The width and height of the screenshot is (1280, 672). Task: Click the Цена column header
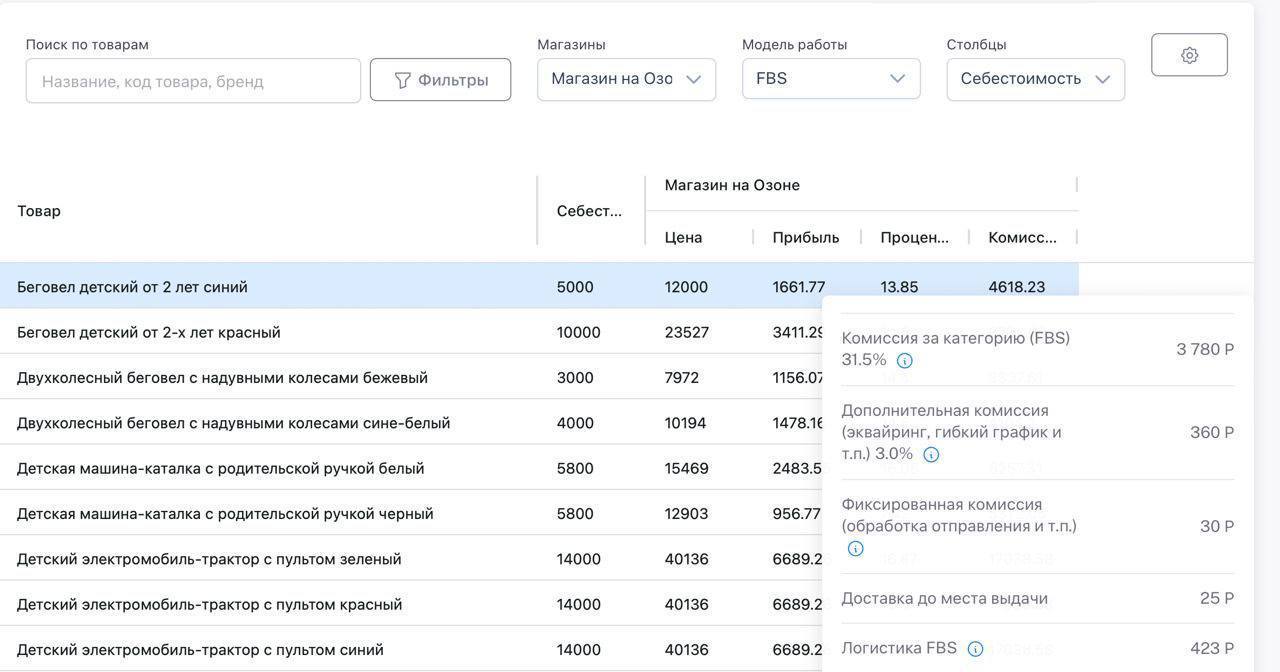683,238
